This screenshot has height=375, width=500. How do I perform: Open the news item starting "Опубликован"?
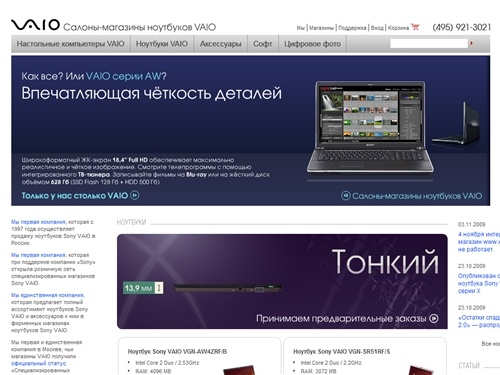tap(479, 283)
